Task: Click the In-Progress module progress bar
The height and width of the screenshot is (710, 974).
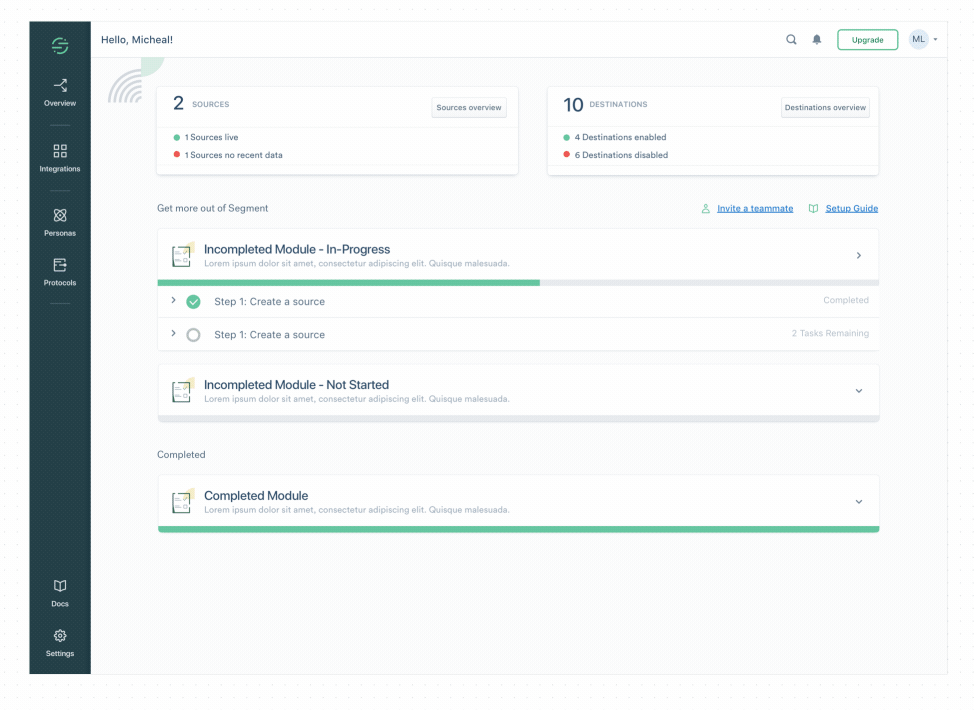Action: [x=518, y=283]
